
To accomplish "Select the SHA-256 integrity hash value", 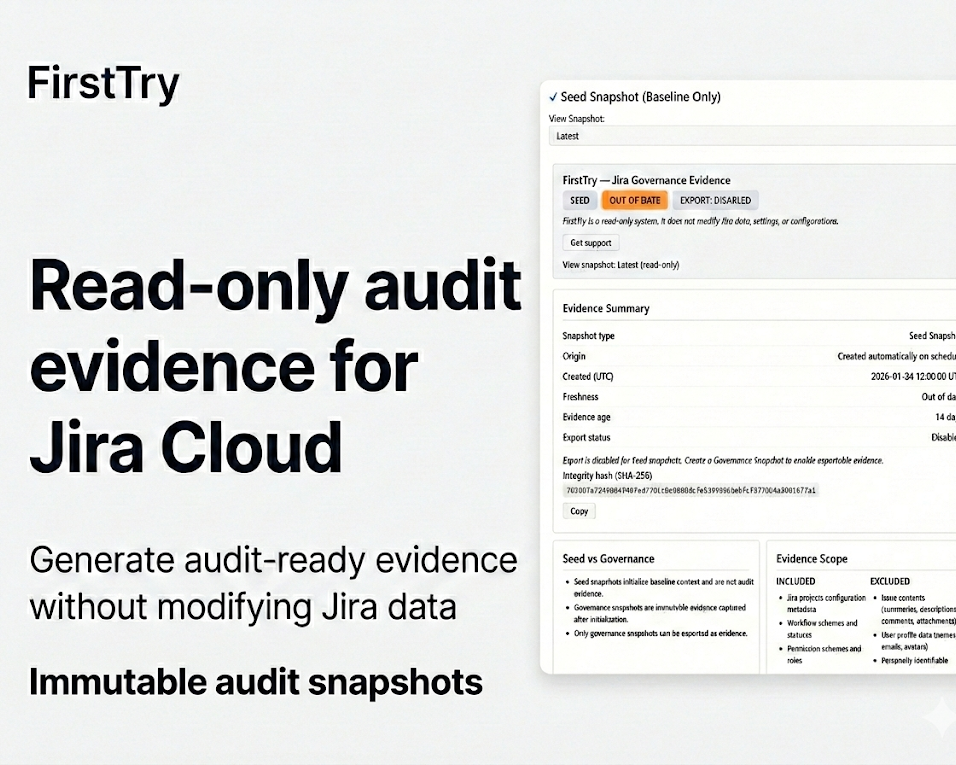I will click(x=691, y=490).
